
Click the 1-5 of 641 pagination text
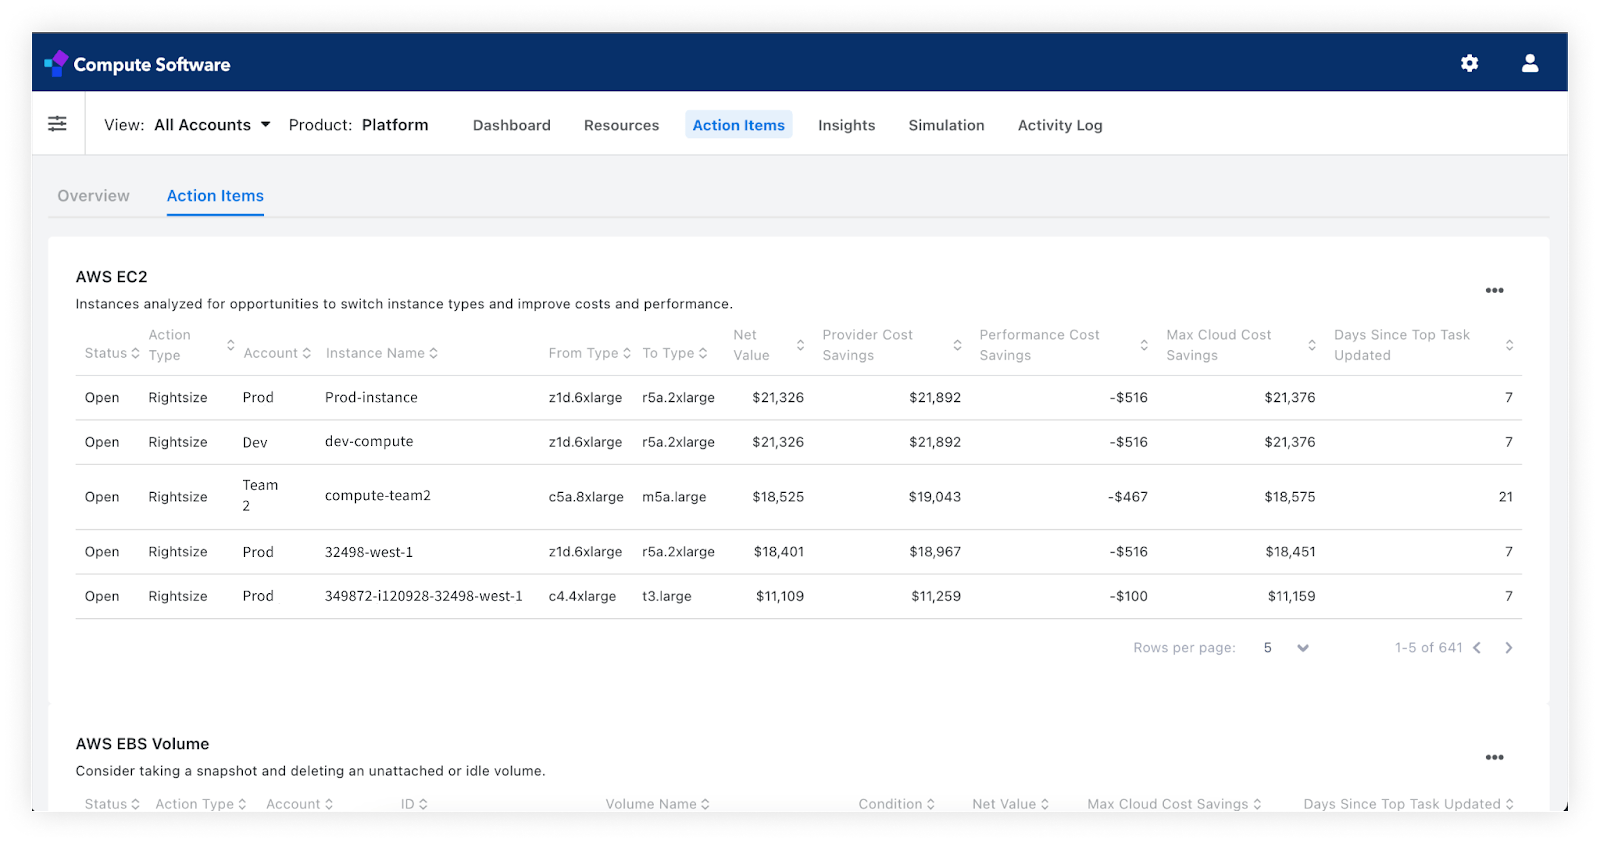[1428, 648]
